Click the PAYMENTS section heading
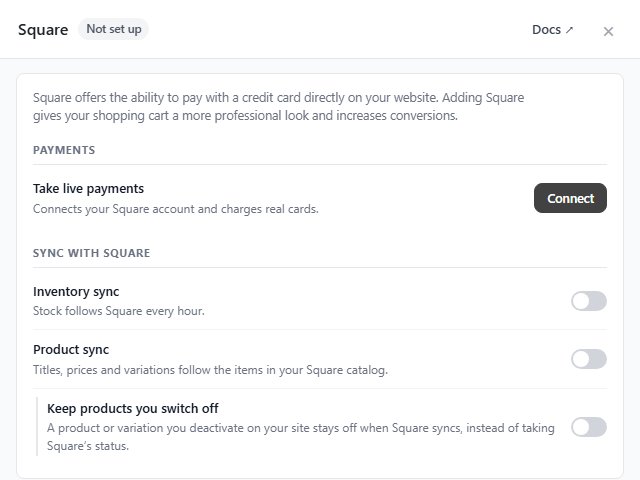 64,150
